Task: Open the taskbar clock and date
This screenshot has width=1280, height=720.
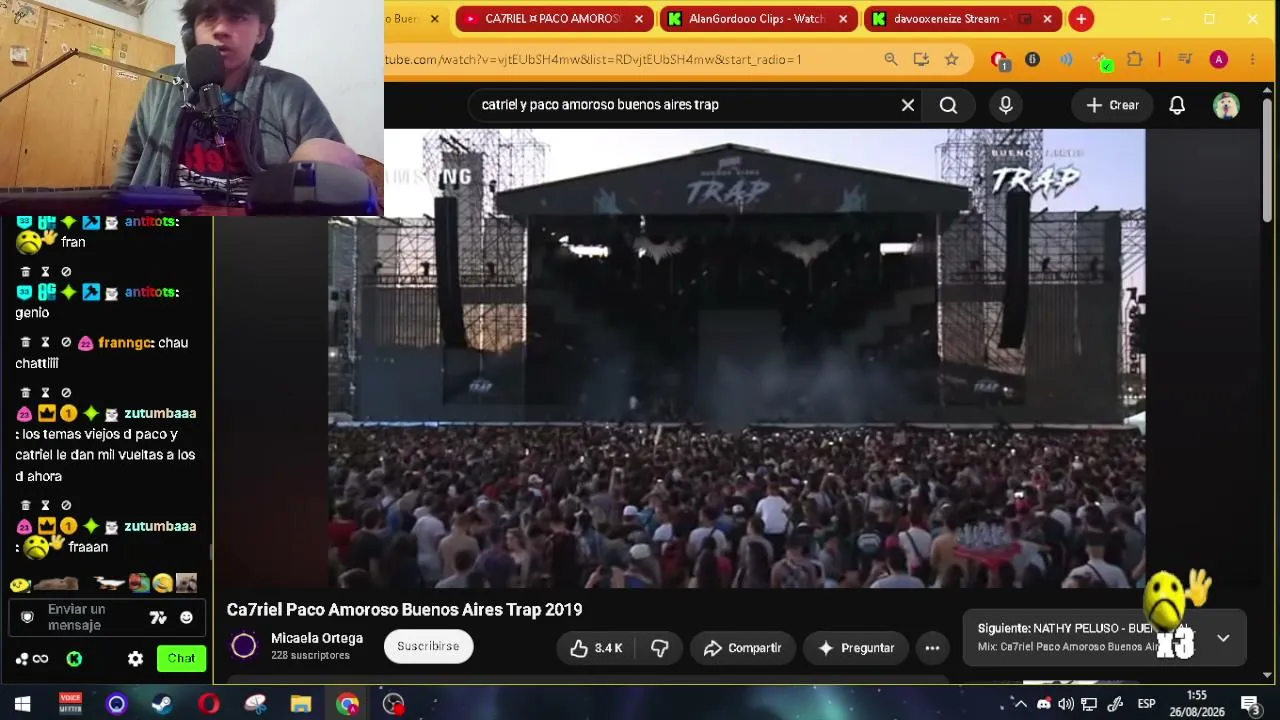Action: (1196, 704)
